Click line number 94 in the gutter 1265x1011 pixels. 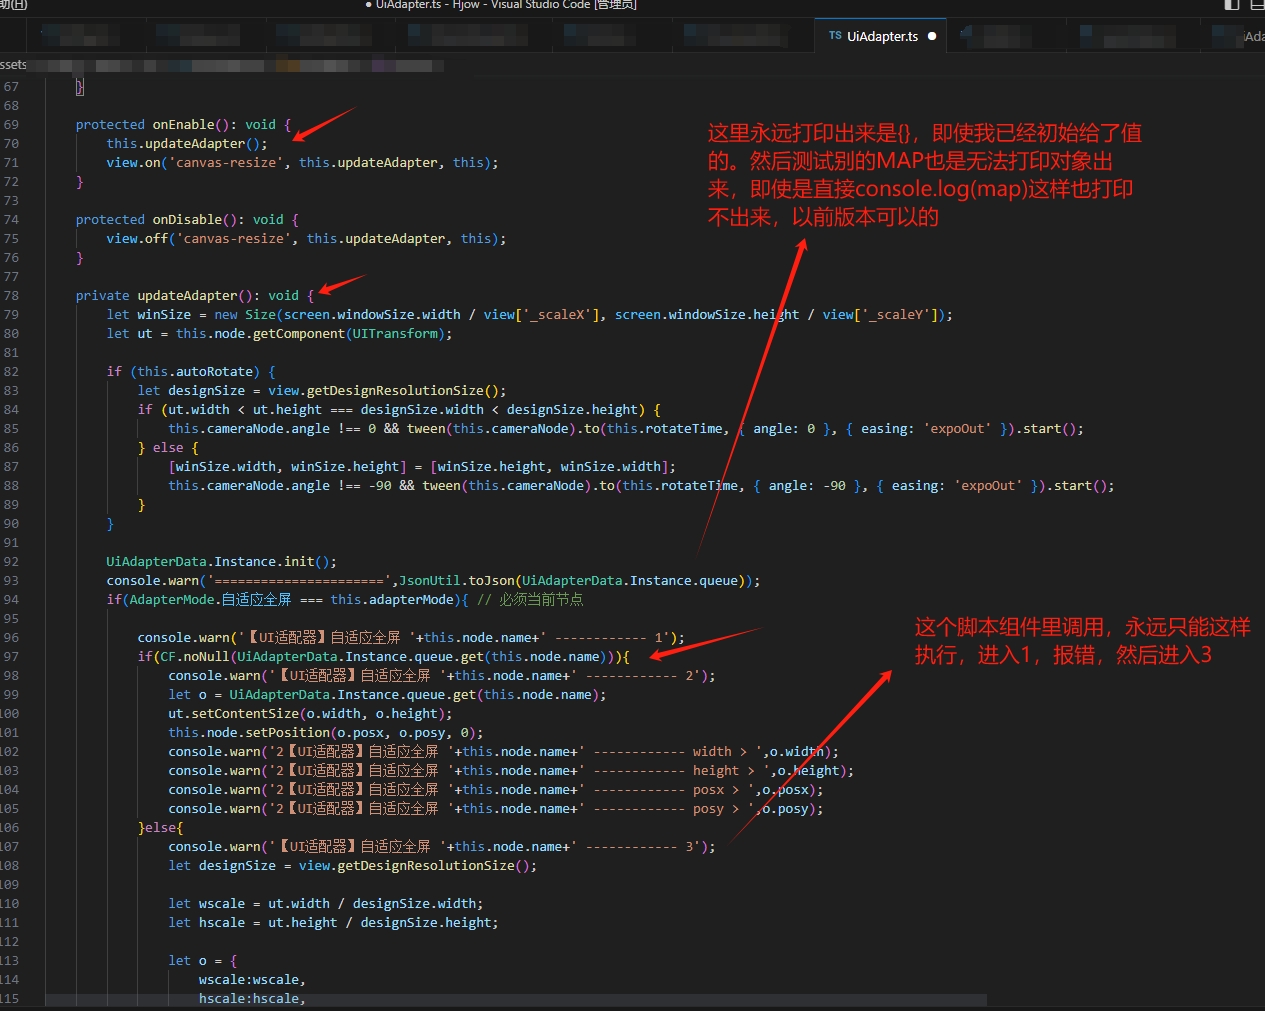coord(11,600)
